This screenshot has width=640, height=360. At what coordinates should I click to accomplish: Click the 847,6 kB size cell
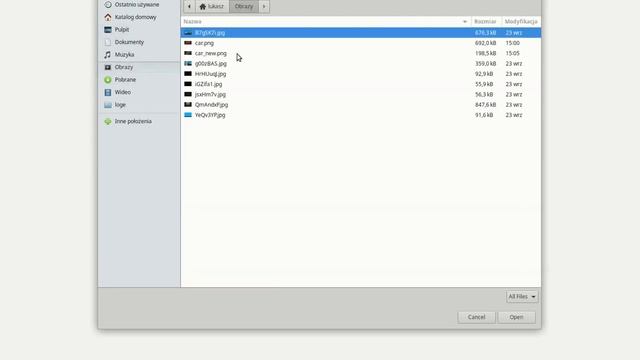point(485,104)
